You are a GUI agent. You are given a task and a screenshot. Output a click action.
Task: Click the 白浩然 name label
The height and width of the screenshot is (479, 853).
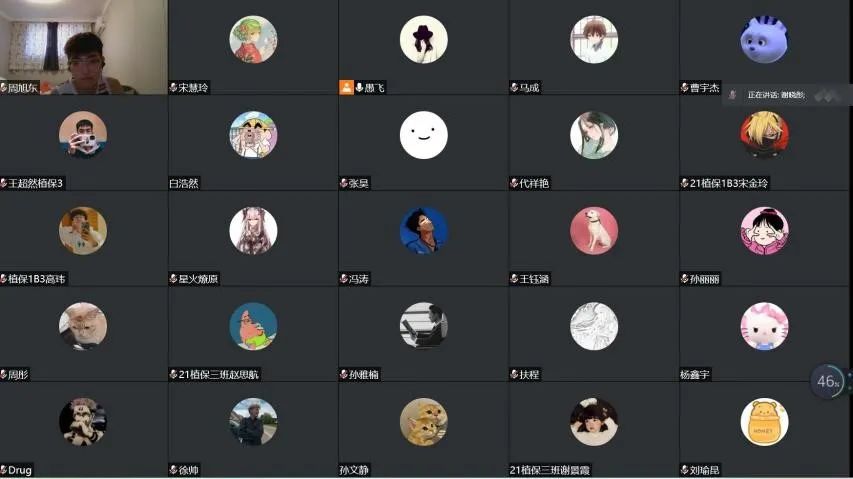(x=184, y=183)
